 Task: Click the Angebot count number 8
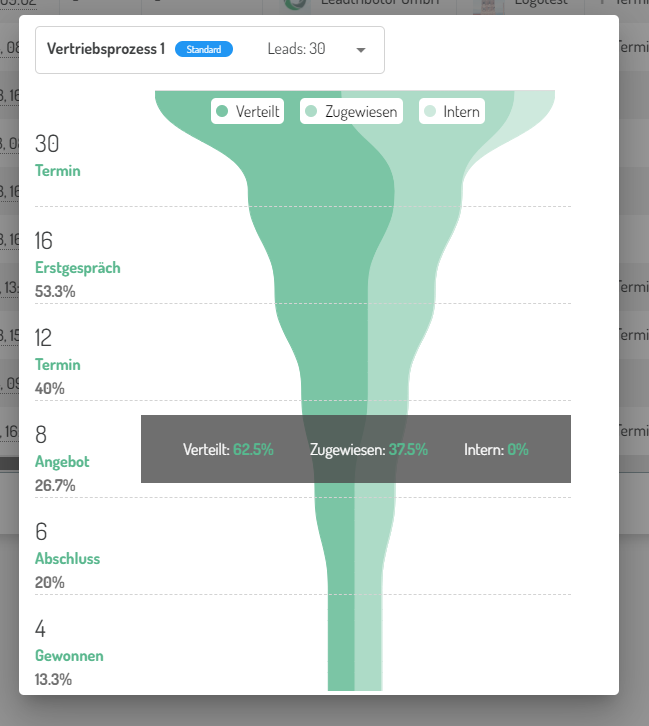coord(41,435)
